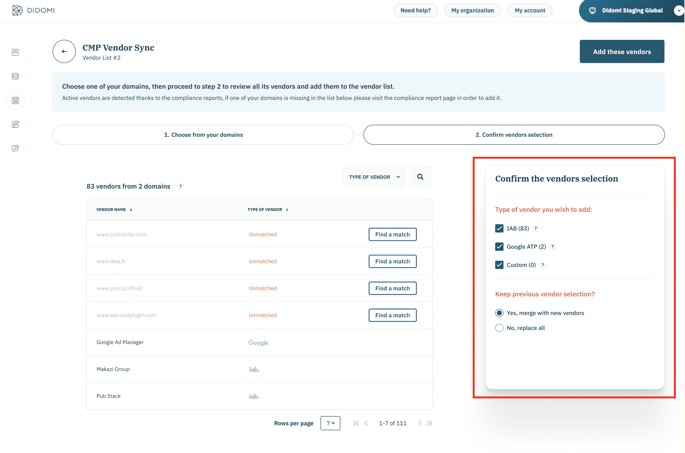Click the www.contractor.com vendor name
This screenshot has height=453, width=685.
(121, 235)
